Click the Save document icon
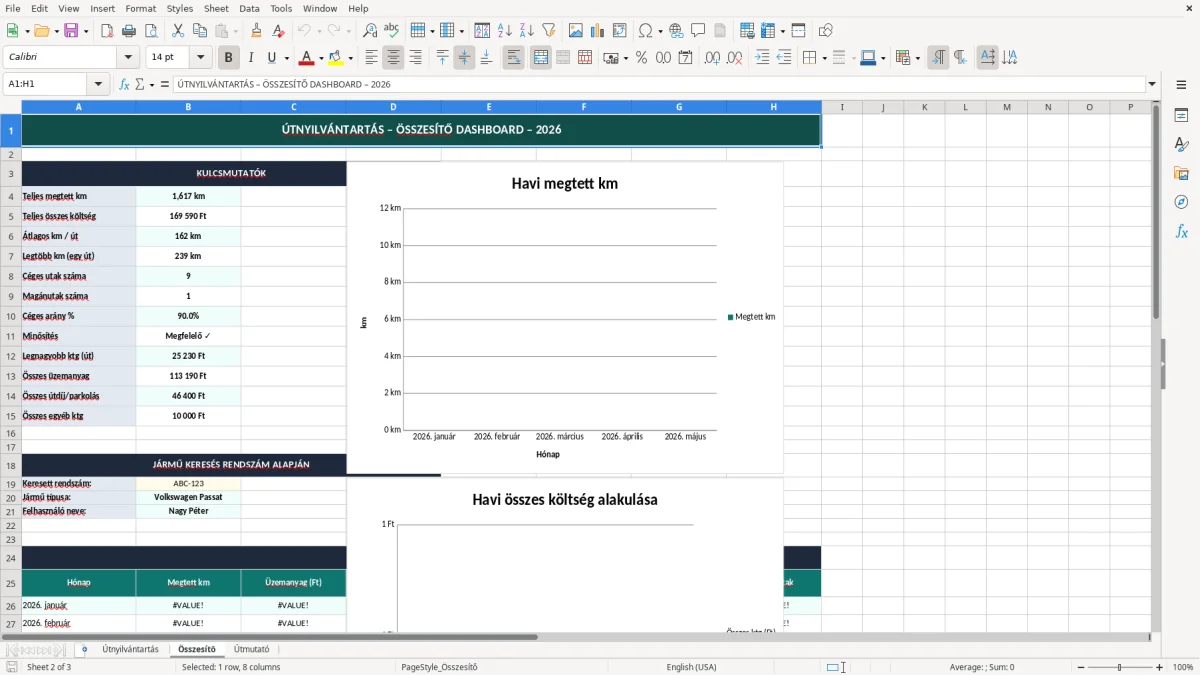 tap(71, 31)
